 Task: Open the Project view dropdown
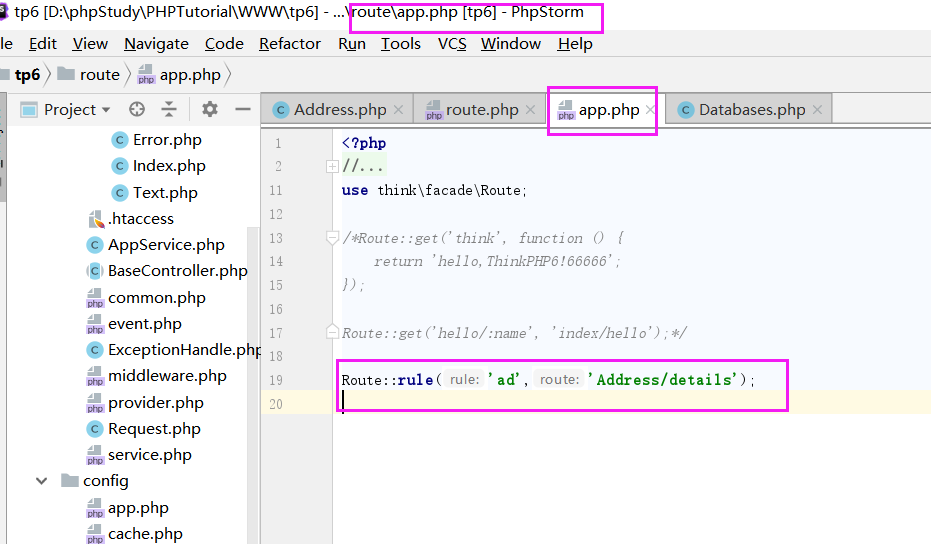(x=104, y=110)
